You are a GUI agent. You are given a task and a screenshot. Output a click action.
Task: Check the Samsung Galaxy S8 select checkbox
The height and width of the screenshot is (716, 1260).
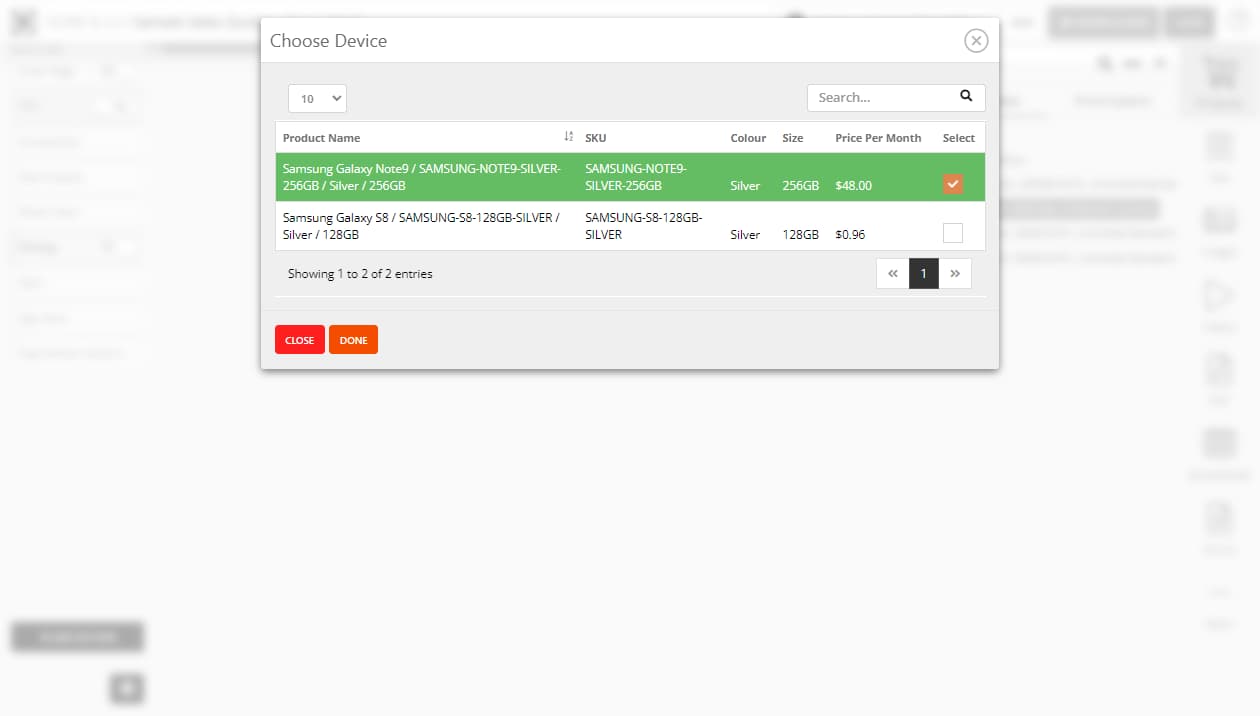(952, 233)
